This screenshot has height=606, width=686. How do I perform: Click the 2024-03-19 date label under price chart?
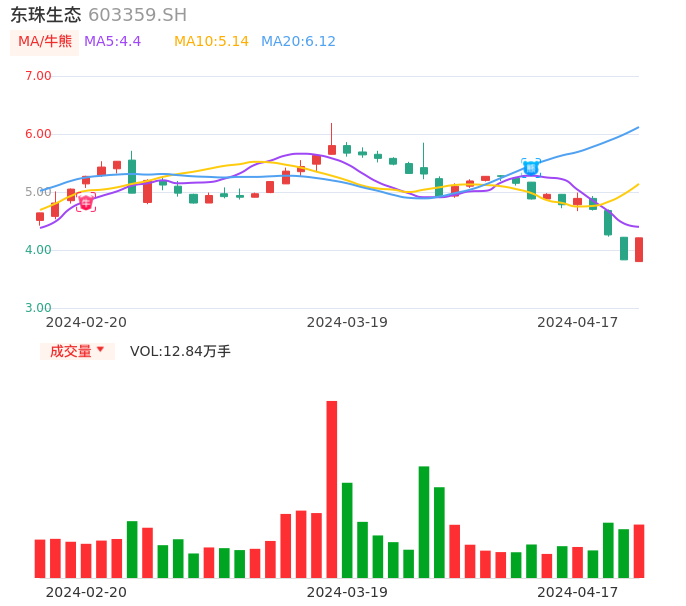347,322
